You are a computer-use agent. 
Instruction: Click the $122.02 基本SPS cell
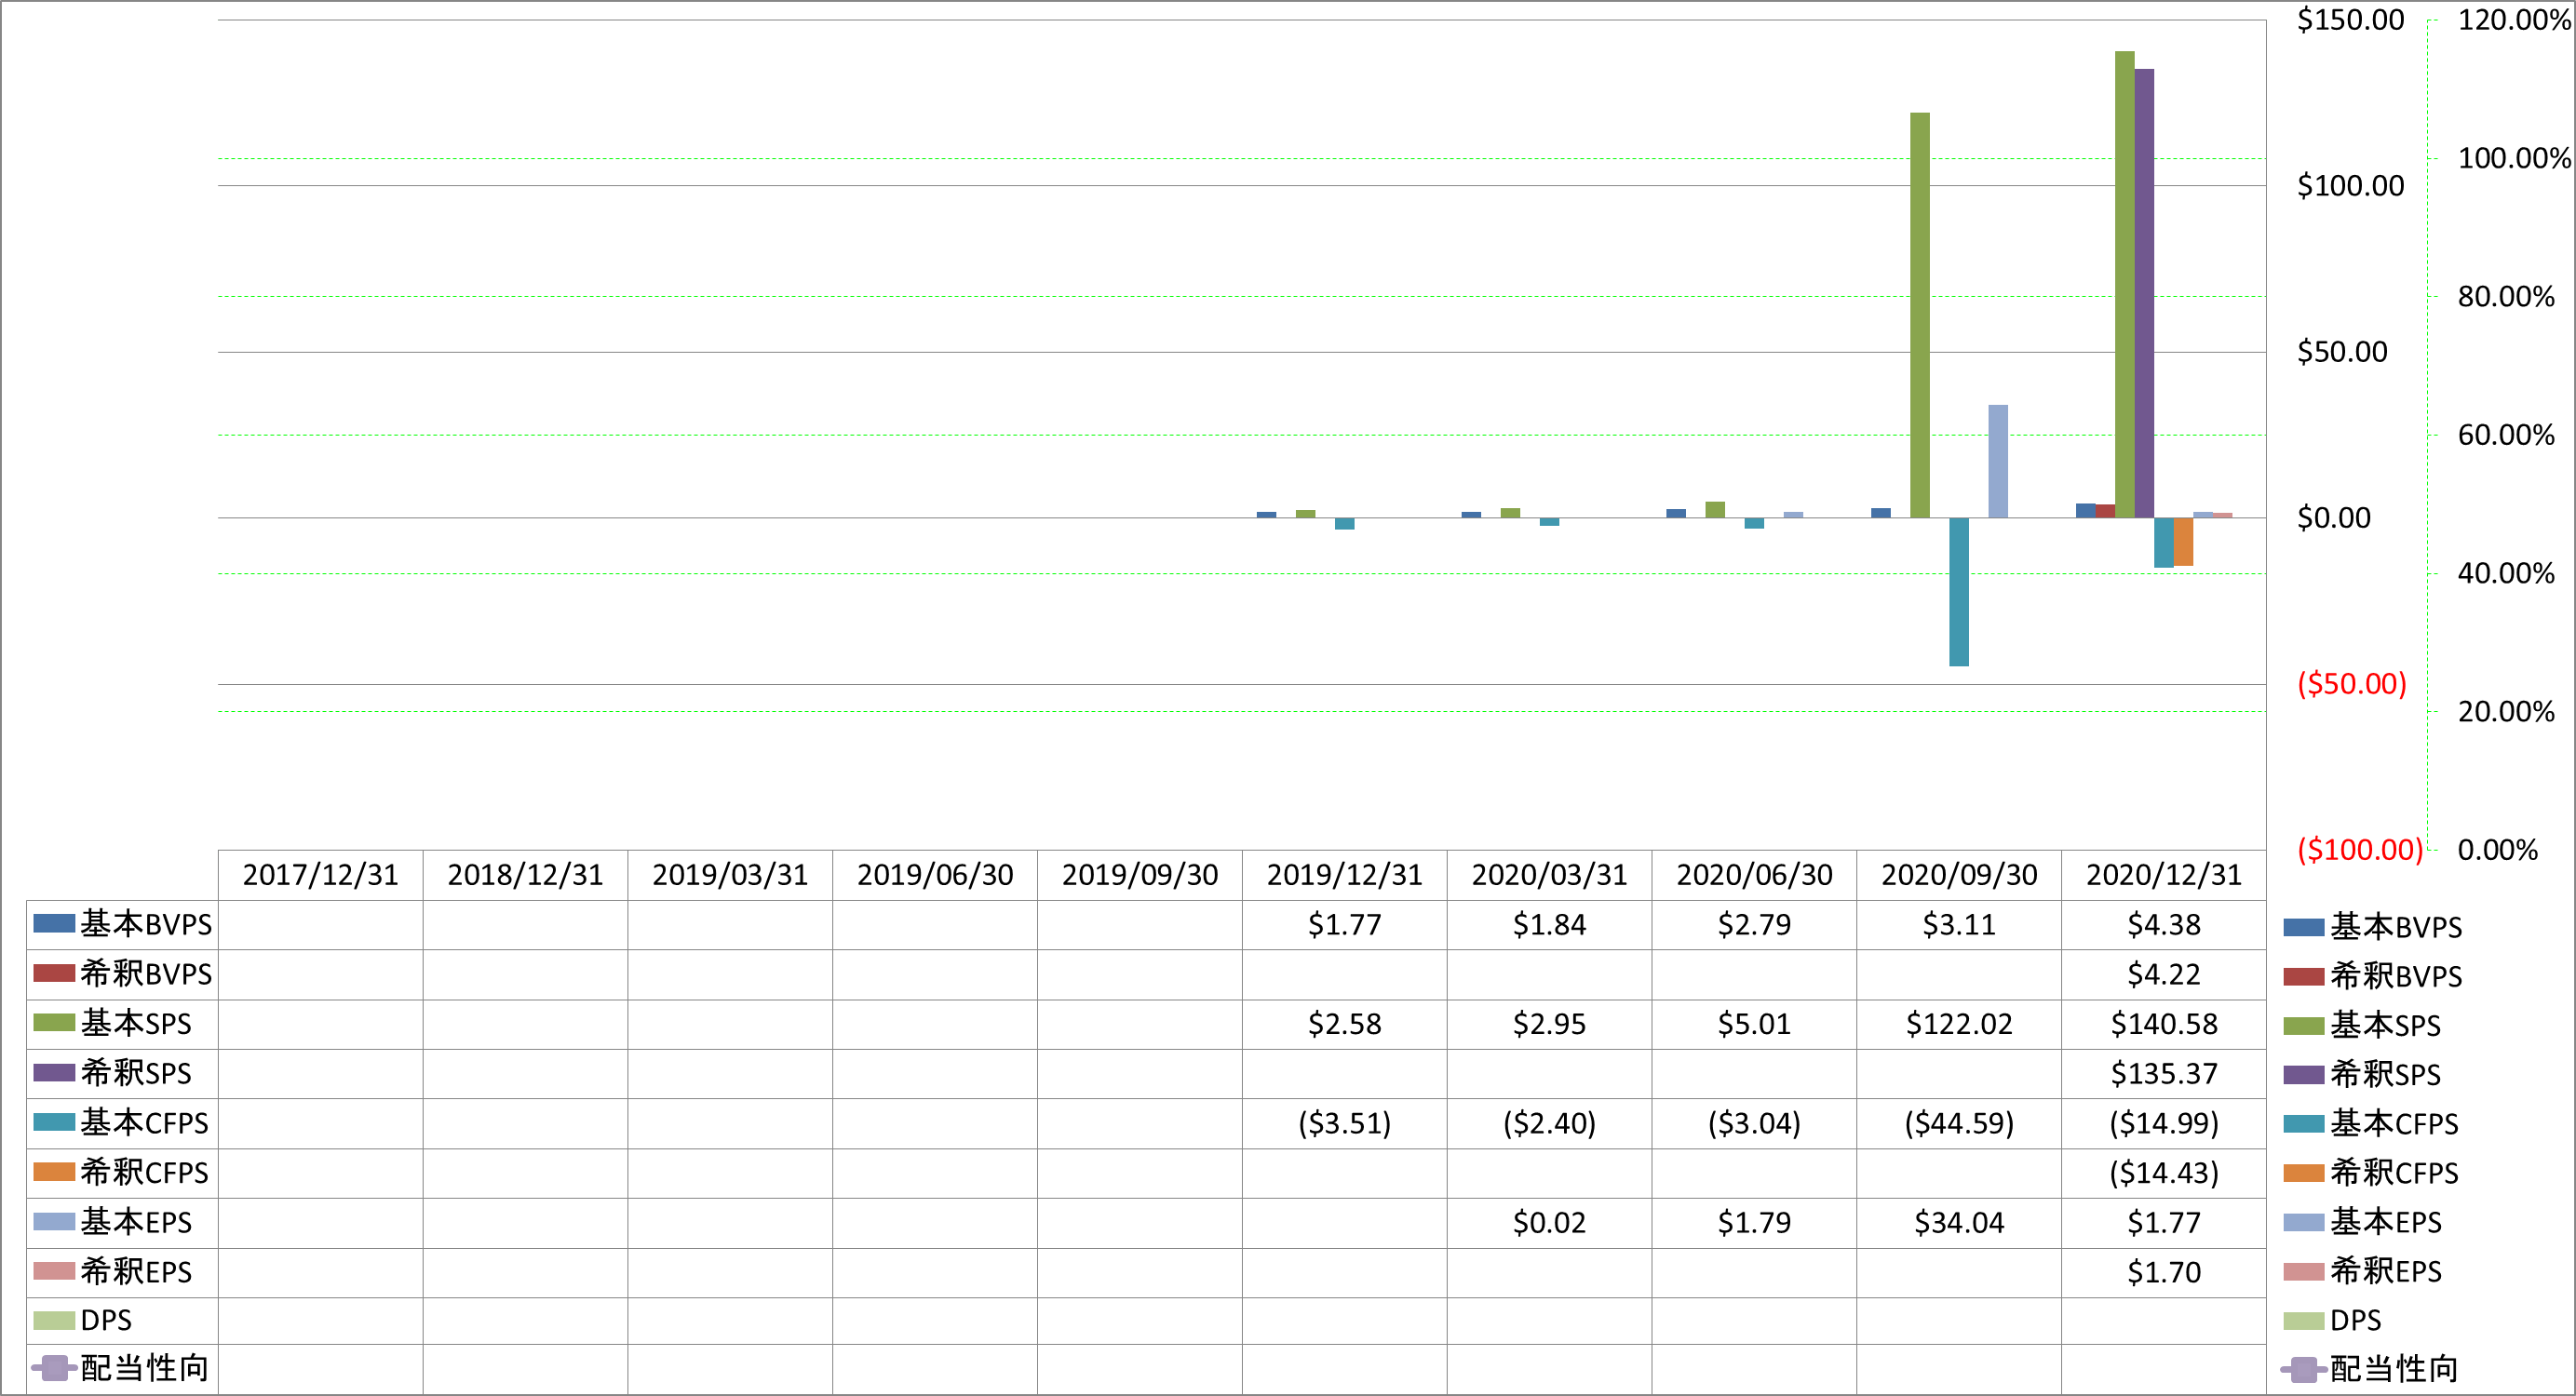(1960, 1024)
